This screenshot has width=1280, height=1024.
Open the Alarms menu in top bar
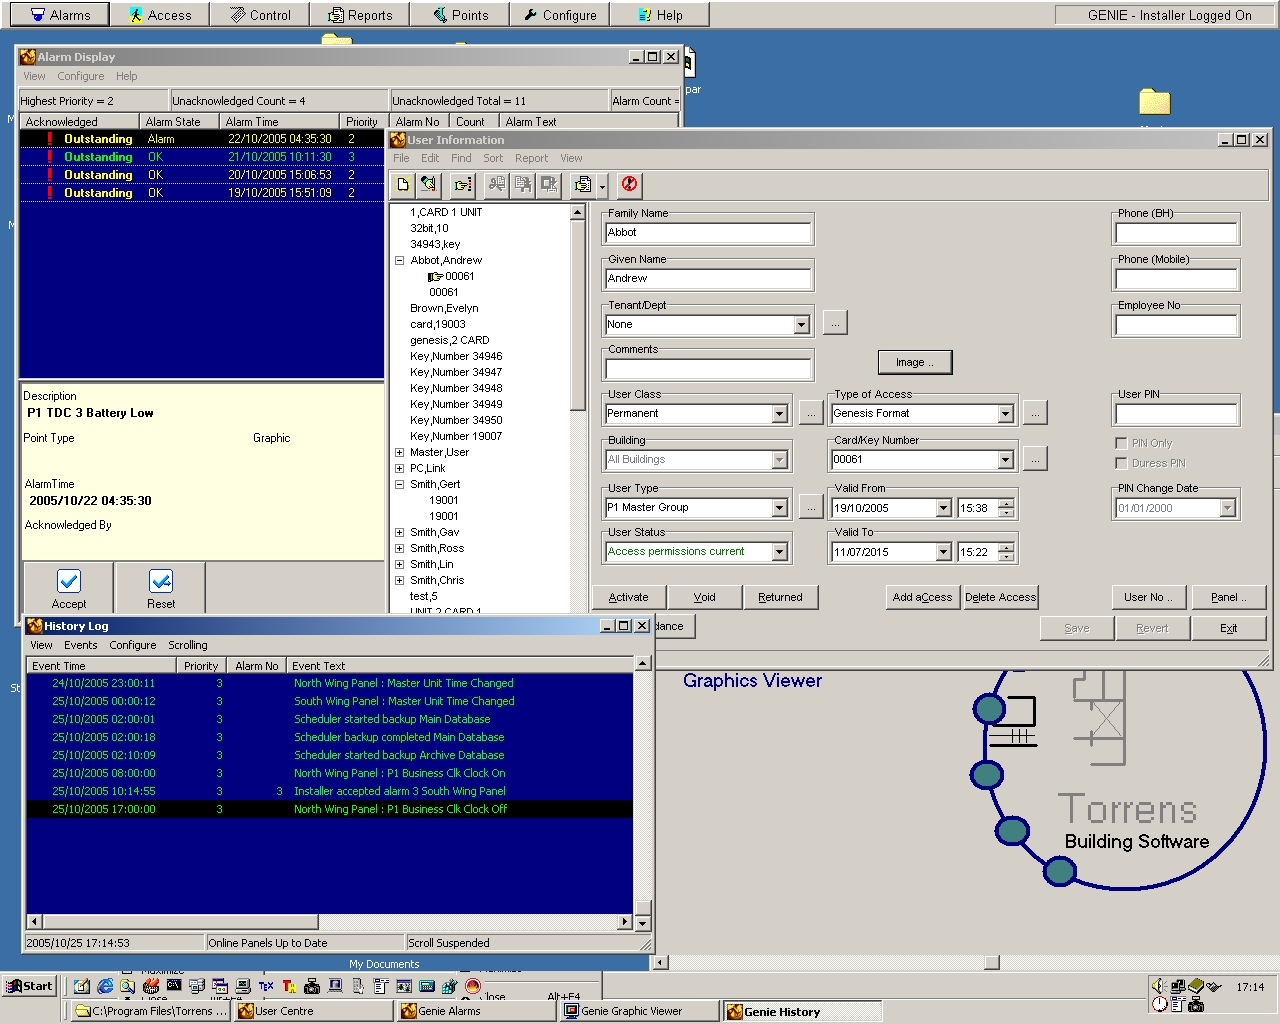coord(60,15)
